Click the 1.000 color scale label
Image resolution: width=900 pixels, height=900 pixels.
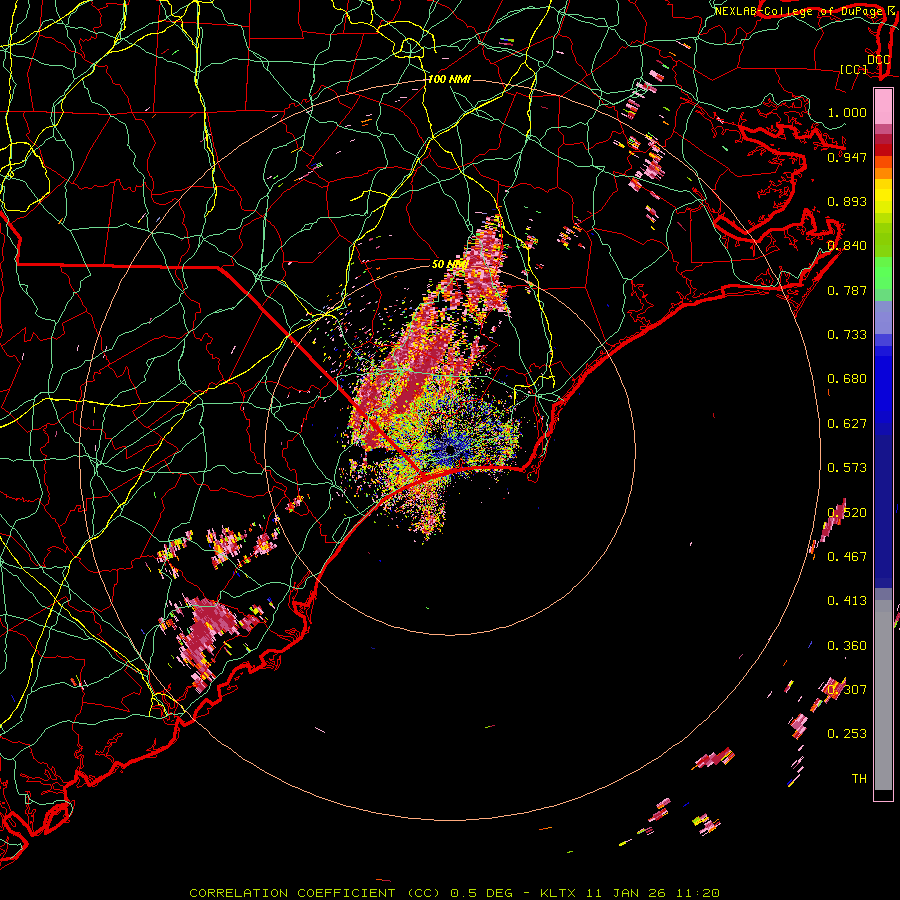847,112
